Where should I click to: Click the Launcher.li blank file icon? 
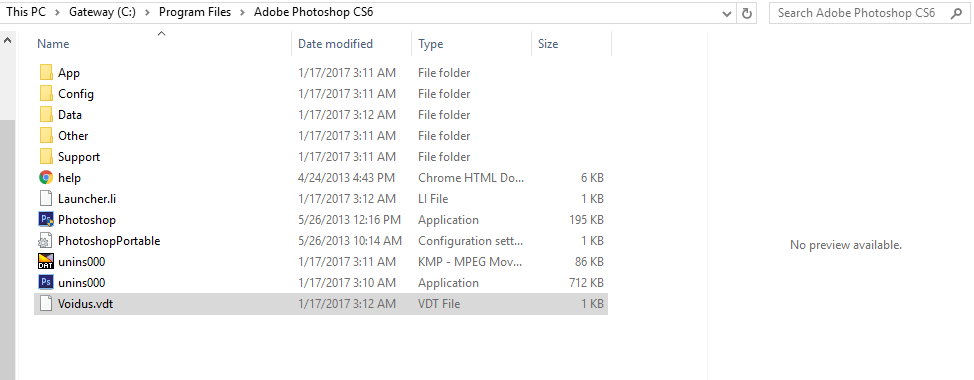tap(46, 199)
